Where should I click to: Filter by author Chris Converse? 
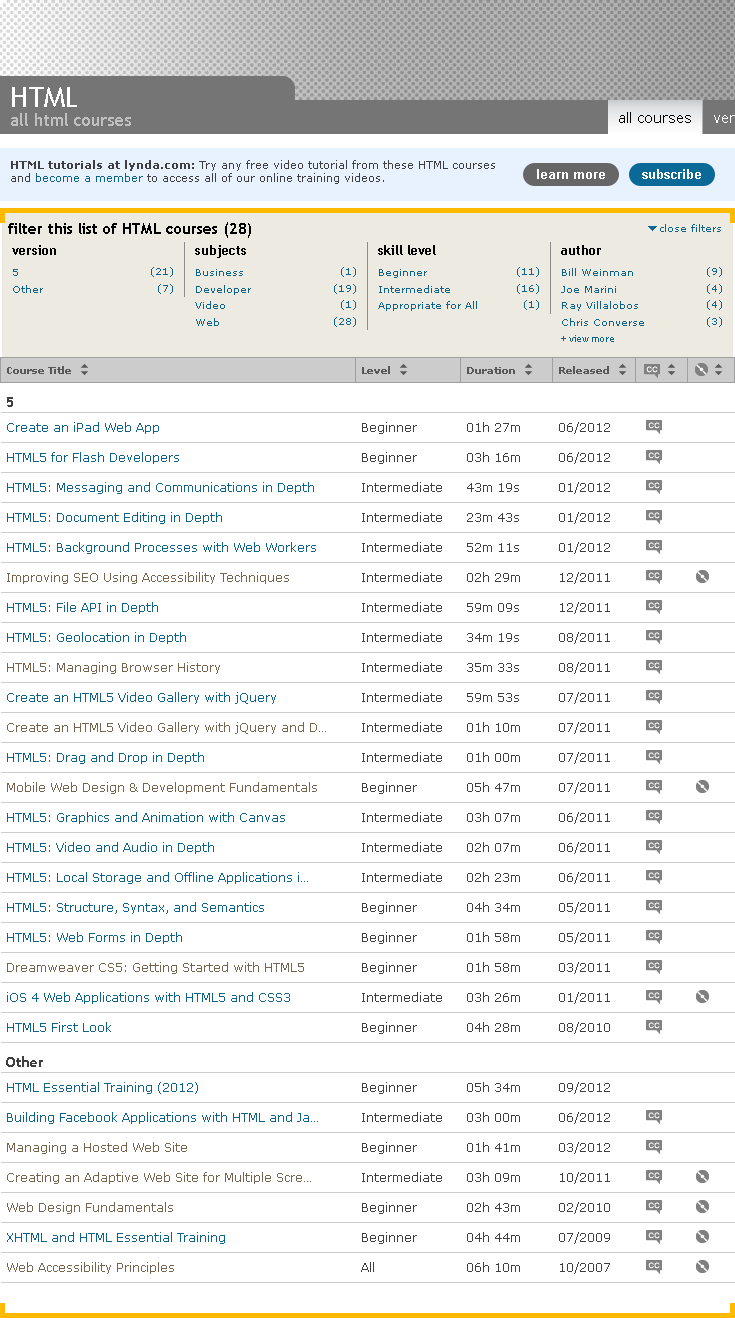point(603,322)
